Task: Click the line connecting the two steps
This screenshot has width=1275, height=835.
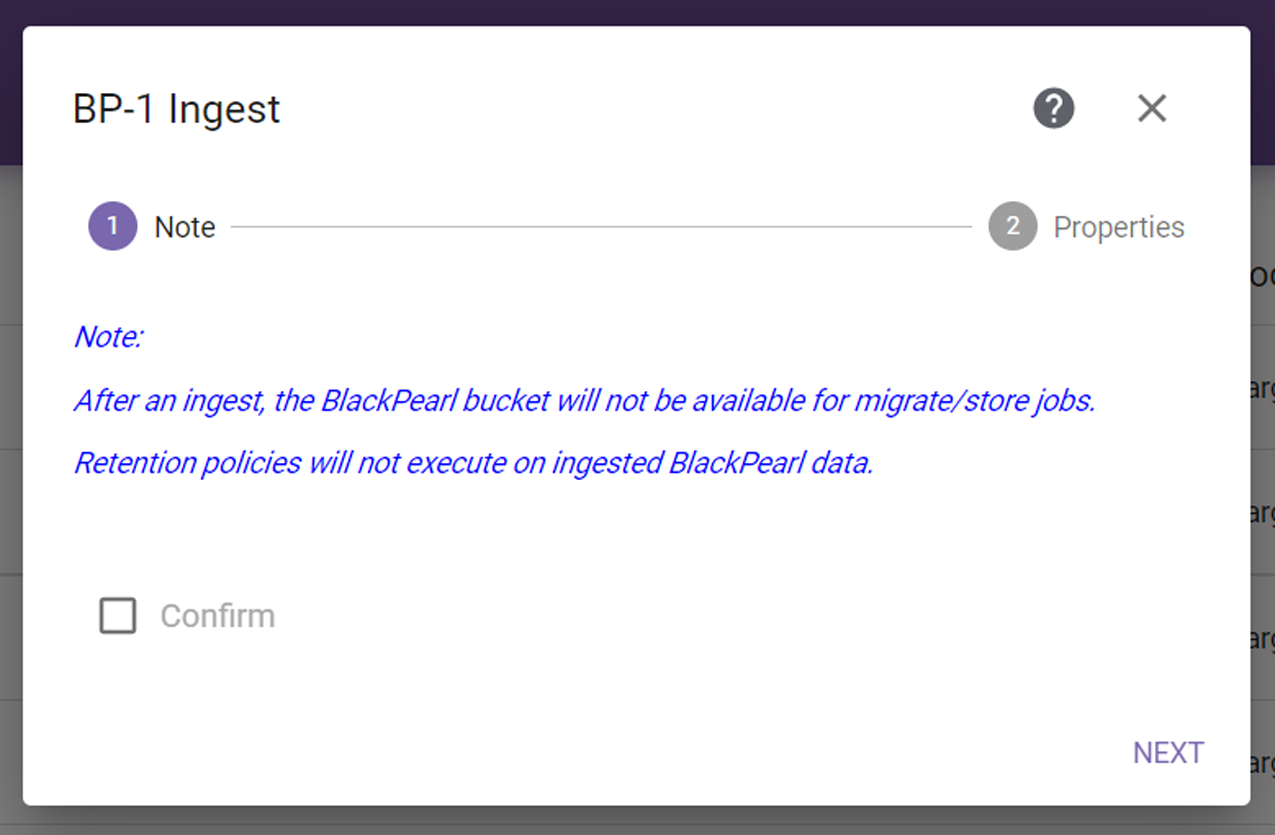Action: point(601,227)
